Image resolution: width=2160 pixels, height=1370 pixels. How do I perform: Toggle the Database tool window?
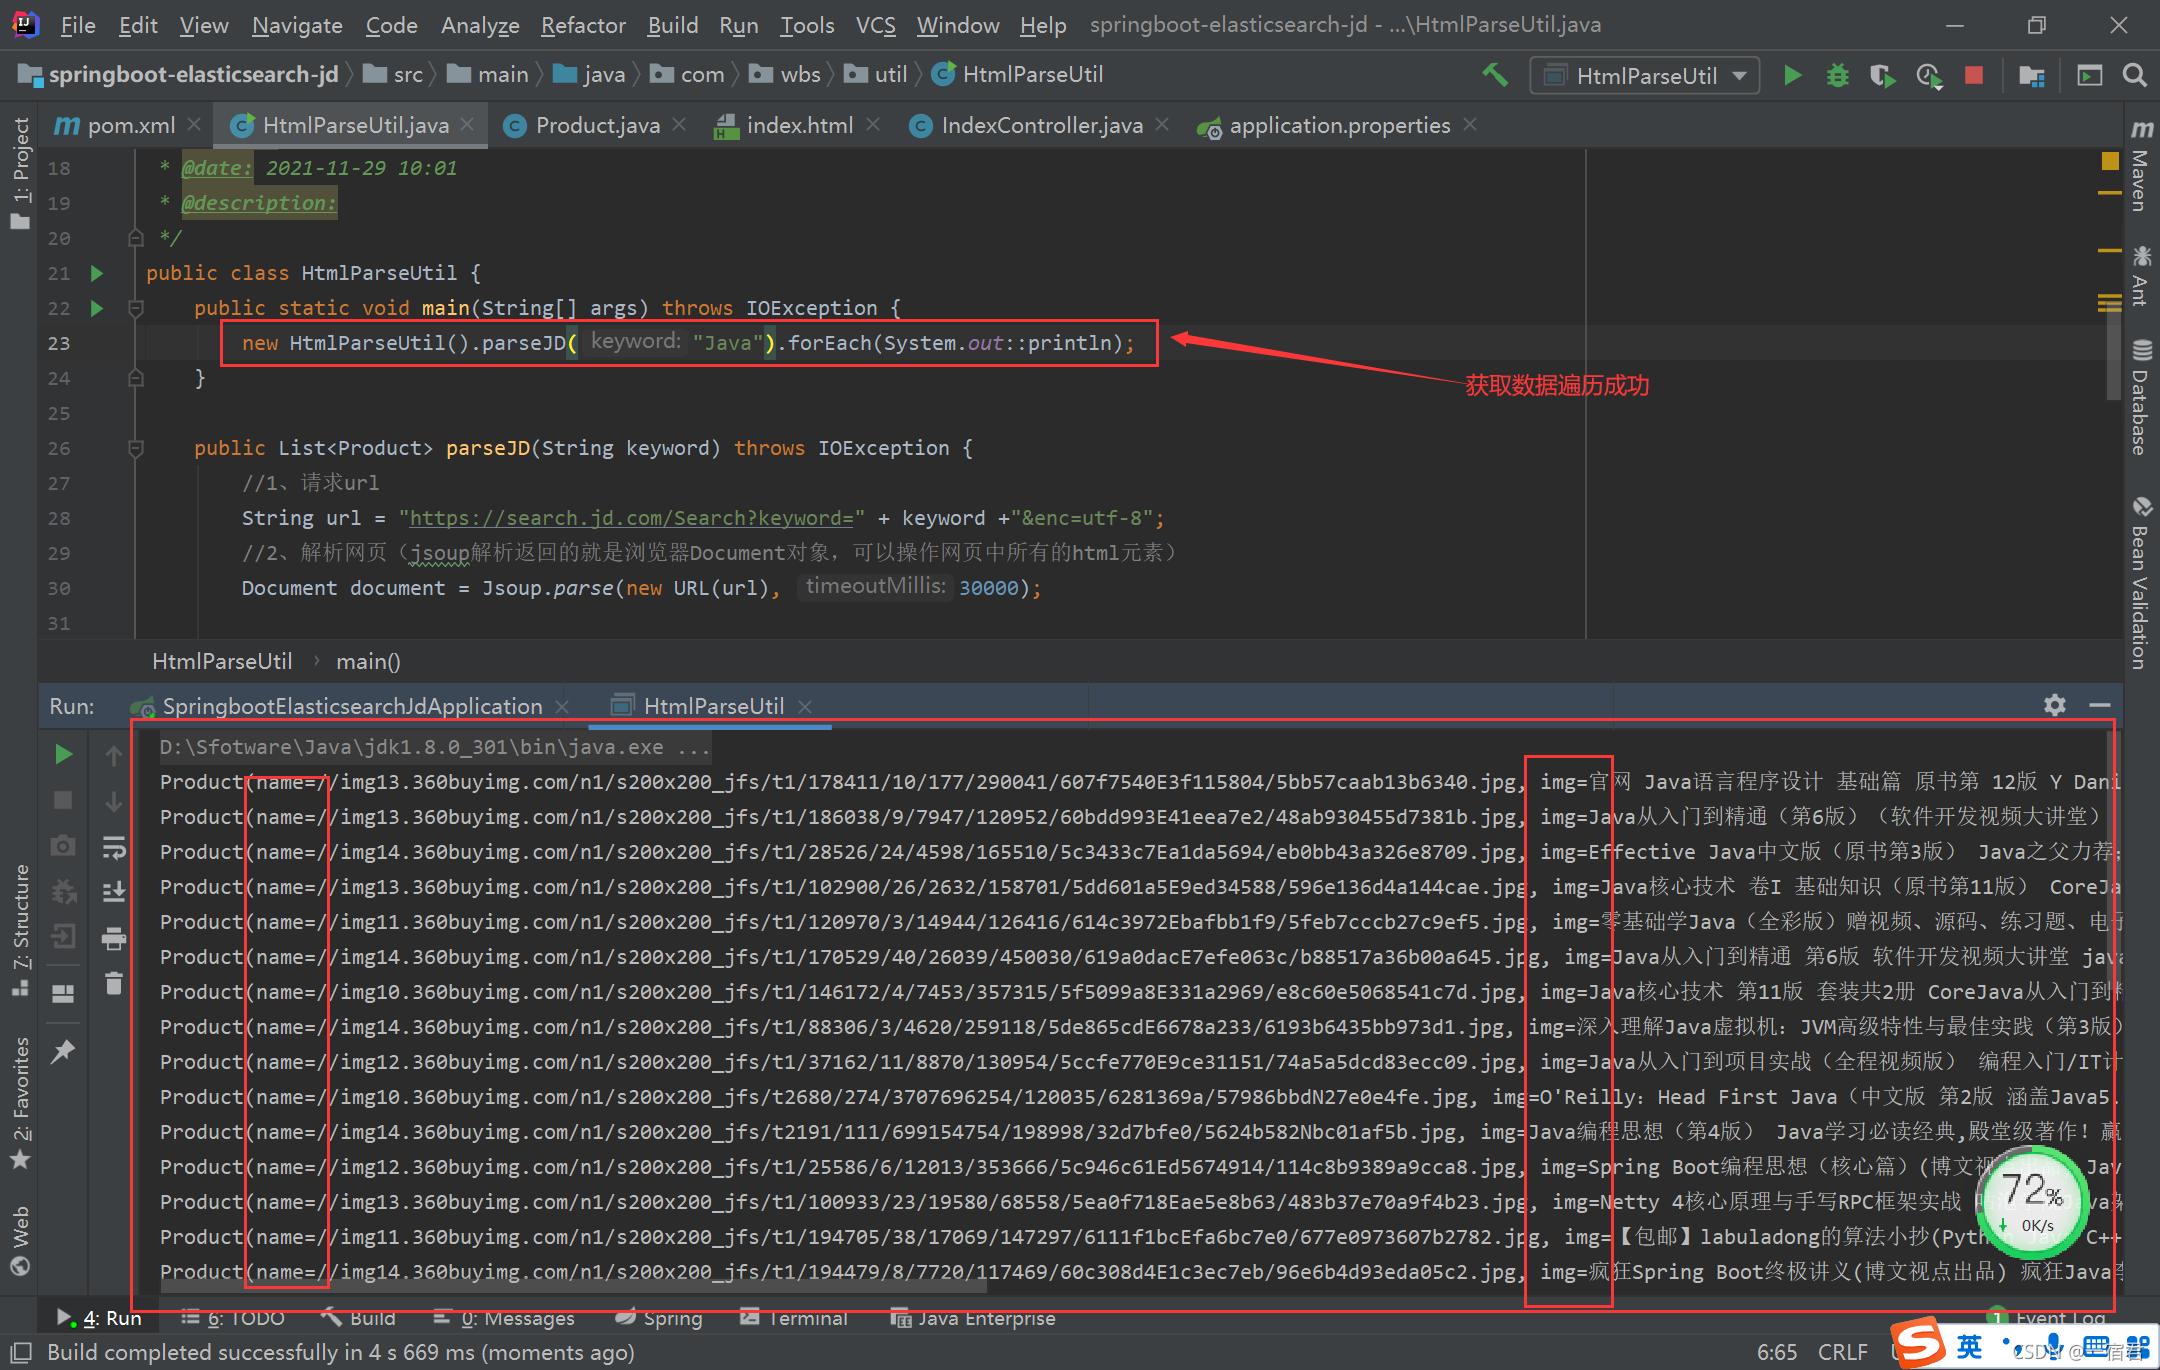(x=2140, y=398)
